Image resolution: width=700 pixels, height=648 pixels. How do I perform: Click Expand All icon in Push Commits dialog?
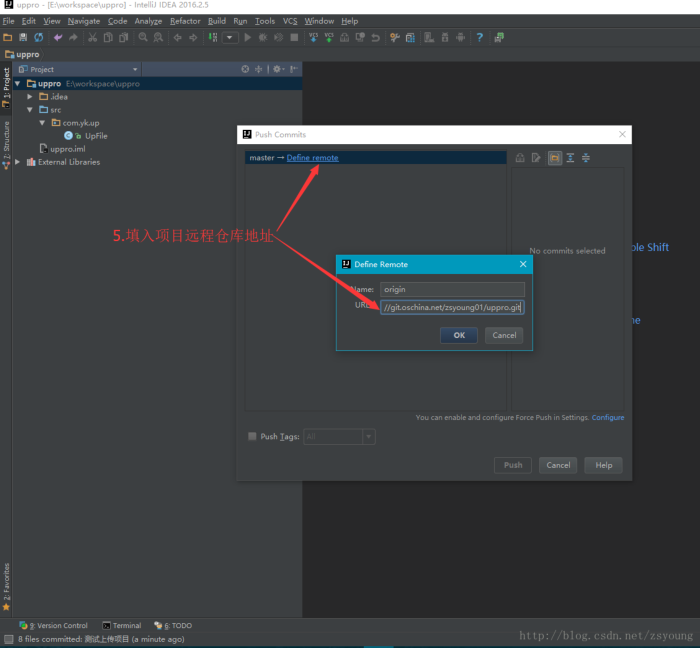click(570, 158)
